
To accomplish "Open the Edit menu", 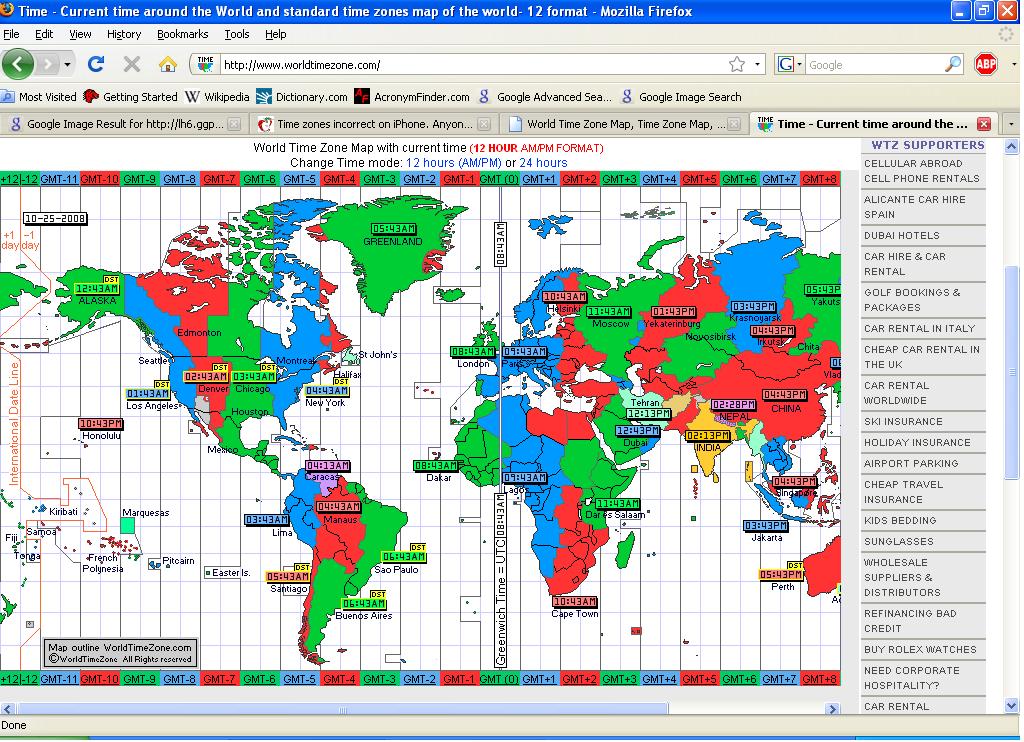I will (x=44, y=34).
